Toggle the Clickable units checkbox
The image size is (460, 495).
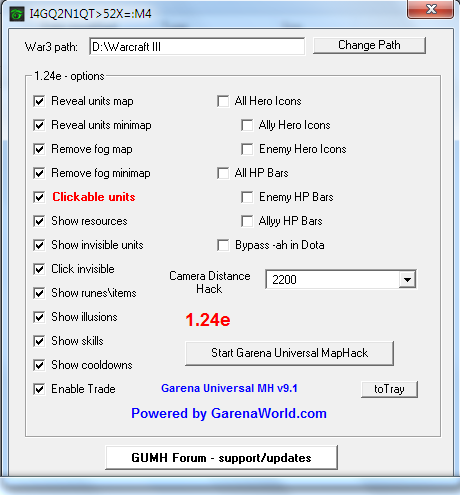pyautogui.click(x=39, y=197)
